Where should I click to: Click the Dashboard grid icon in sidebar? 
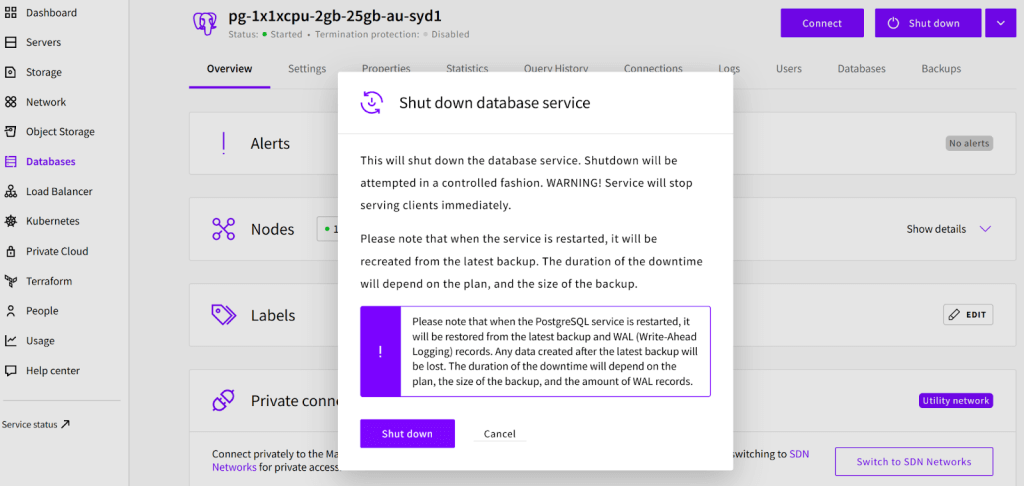10,12
